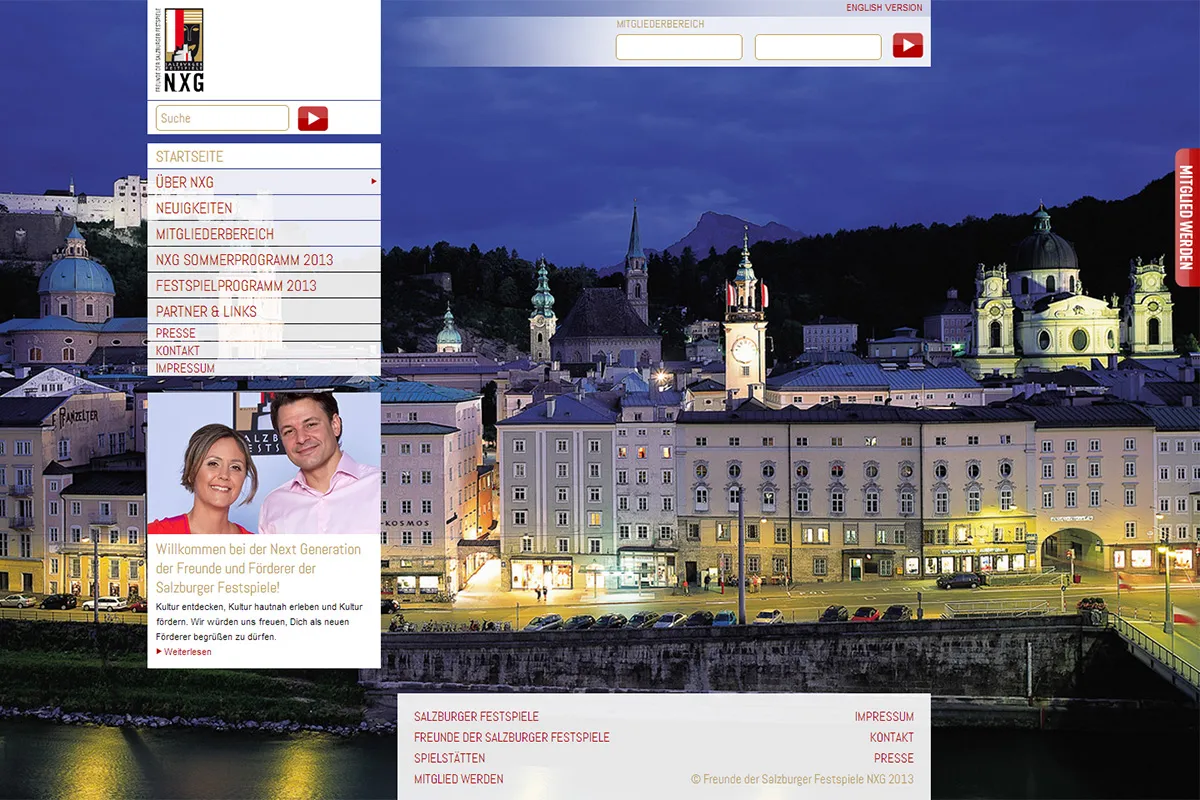Open the Salzburger Festspiele footer link
Image resolution: width=1200 pixels, height=800 pixels.
[x=476, y=717]
